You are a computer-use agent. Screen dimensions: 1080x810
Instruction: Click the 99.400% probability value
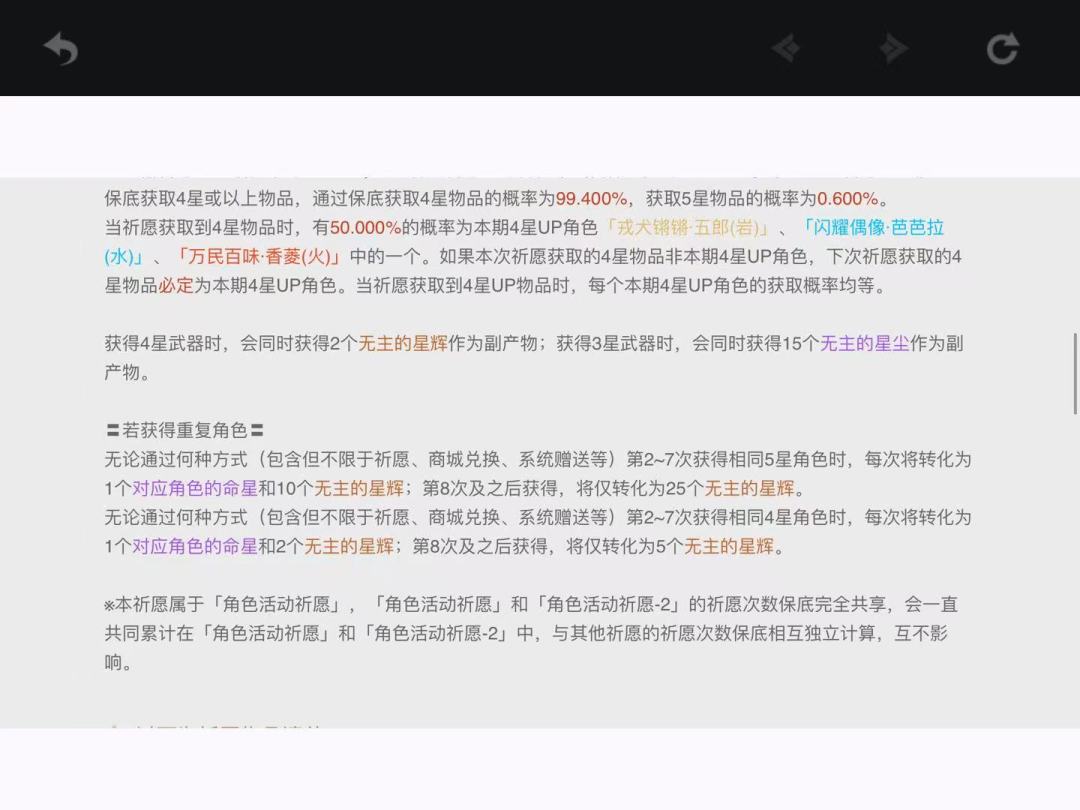point(591,198)
